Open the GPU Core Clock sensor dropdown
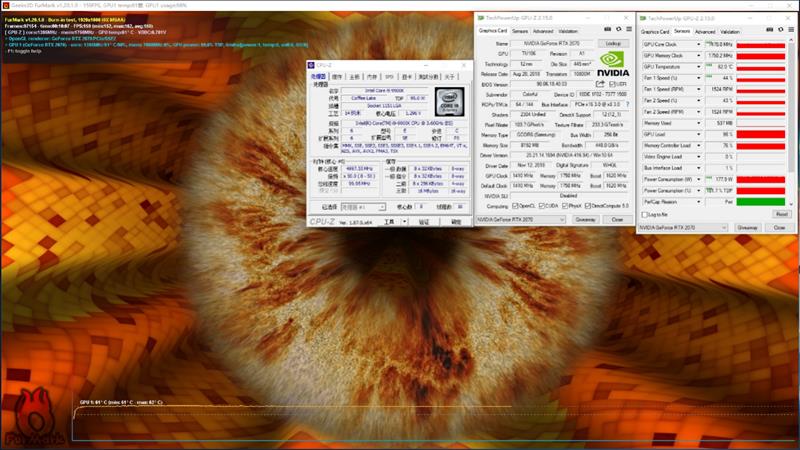Viewport: 800px width, 450px height. click(x=698, y=44)
